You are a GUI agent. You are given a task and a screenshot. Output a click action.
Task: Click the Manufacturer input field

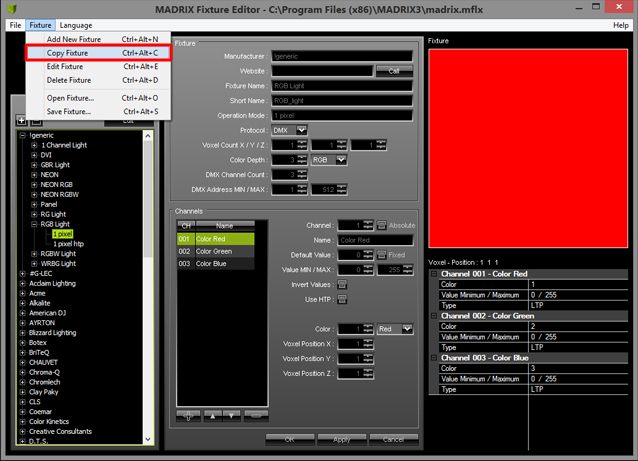tap(342, 56)
